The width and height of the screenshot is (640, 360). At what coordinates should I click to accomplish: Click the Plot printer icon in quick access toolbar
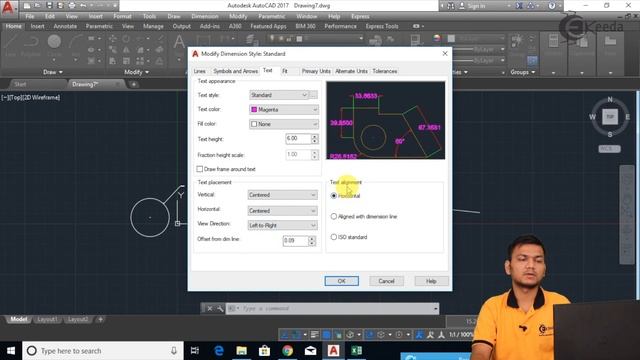tap(72, 6)
